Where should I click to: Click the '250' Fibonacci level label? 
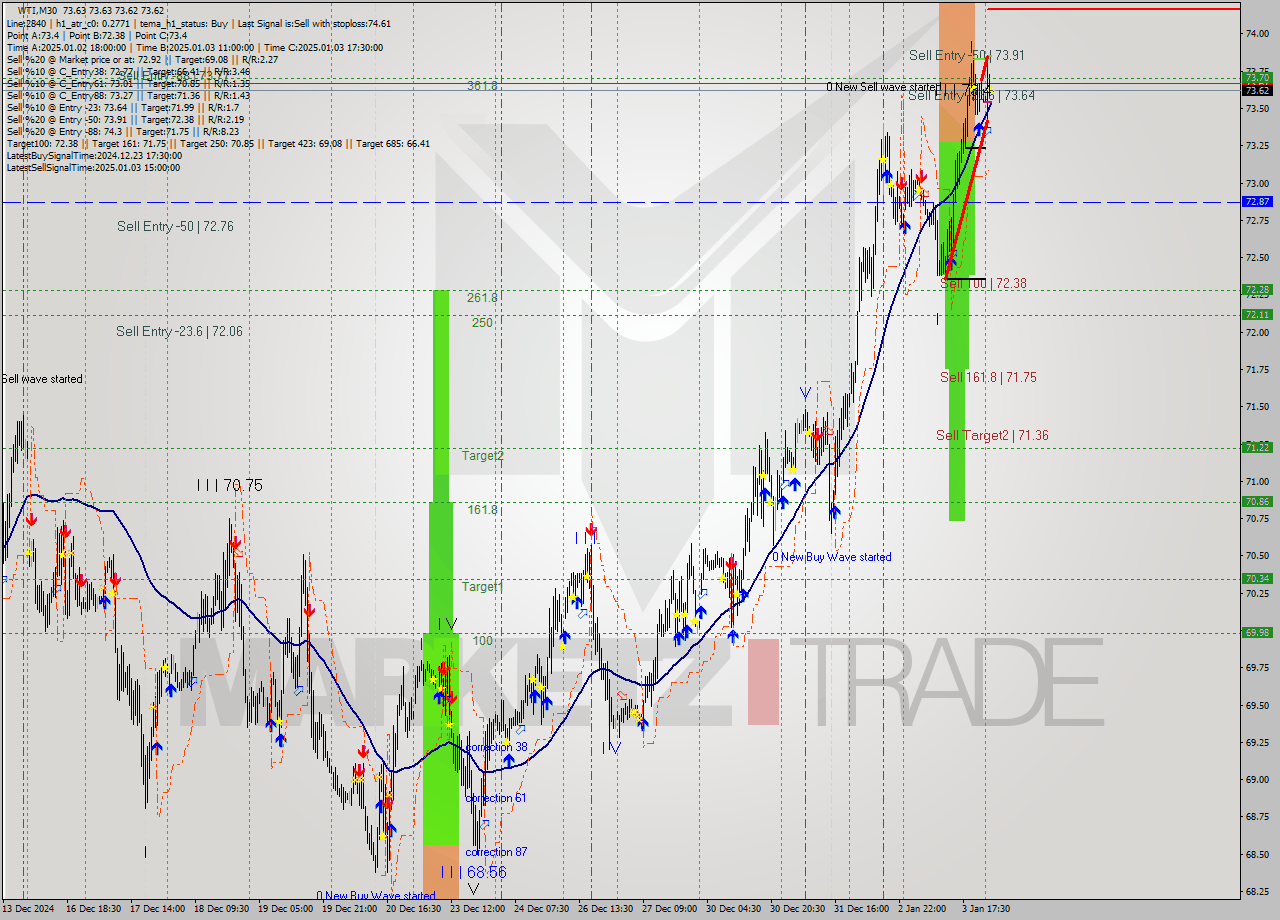click(482, 323)
